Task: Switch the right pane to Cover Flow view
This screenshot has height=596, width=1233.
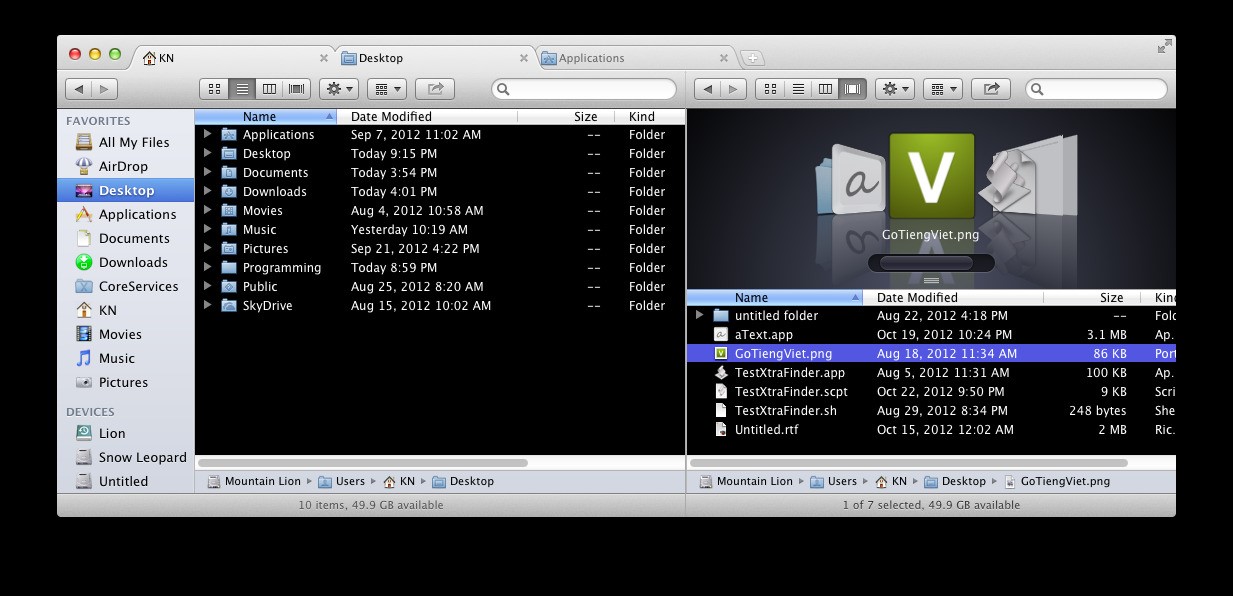Action: pos(852,88)
